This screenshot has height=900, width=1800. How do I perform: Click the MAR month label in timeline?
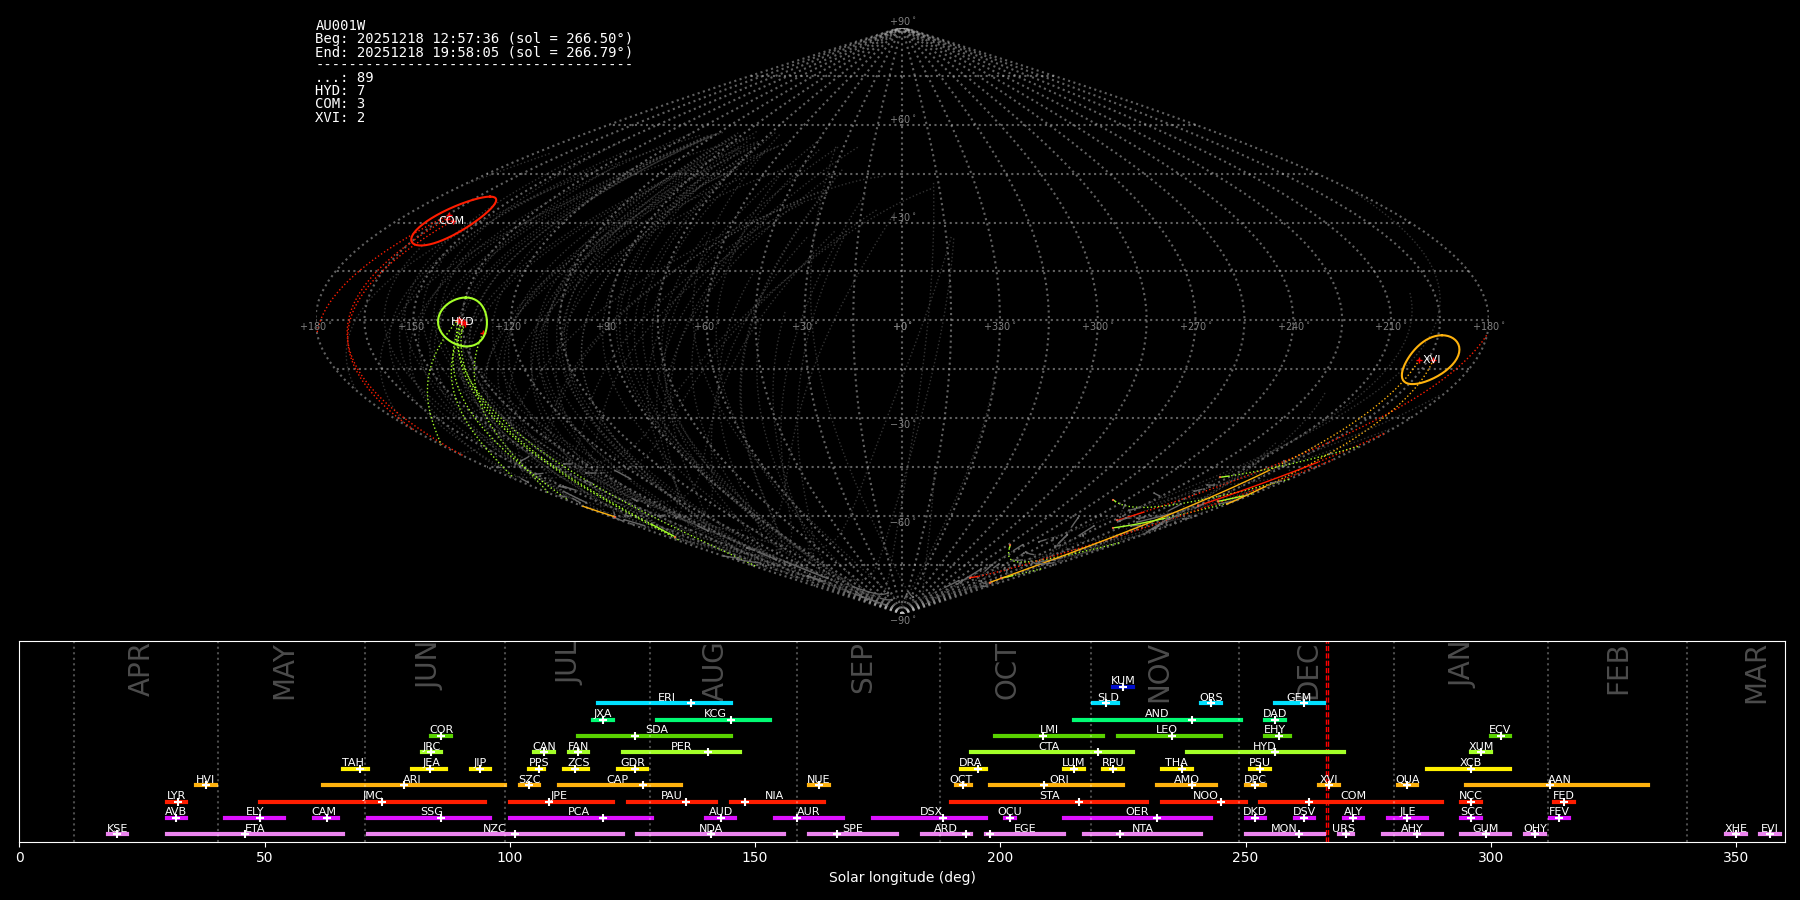(1756, 675)
